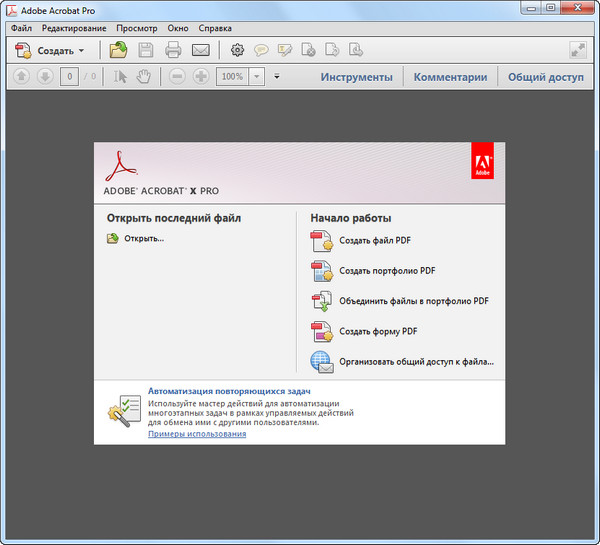
Task: Click the Create (Создать) dropdown button
Action: point(51,50)
